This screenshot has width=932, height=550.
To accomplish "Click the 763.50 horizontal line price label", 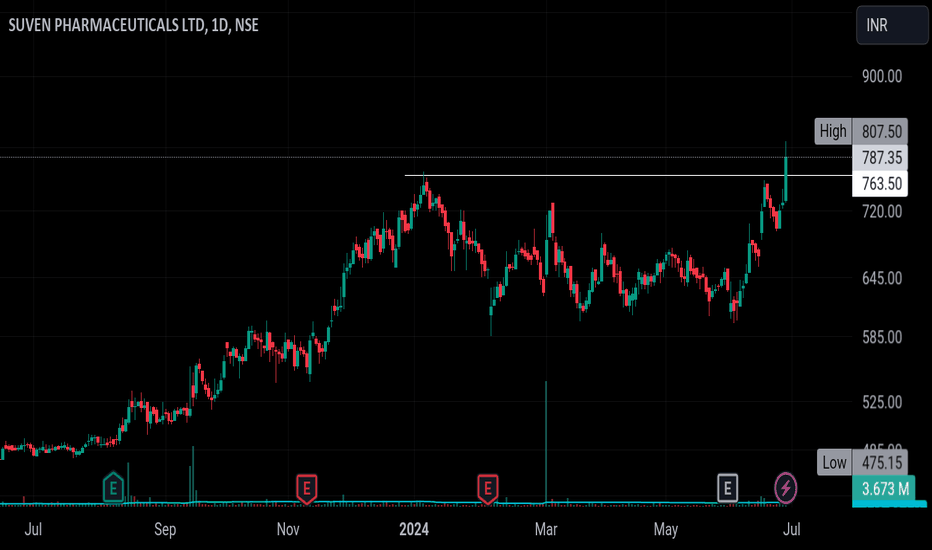I will point(881,184).
